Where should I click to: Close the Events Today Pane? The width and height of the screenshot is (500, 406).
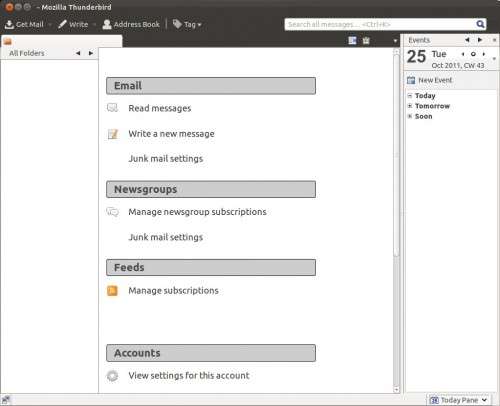[x=494, y=40]
